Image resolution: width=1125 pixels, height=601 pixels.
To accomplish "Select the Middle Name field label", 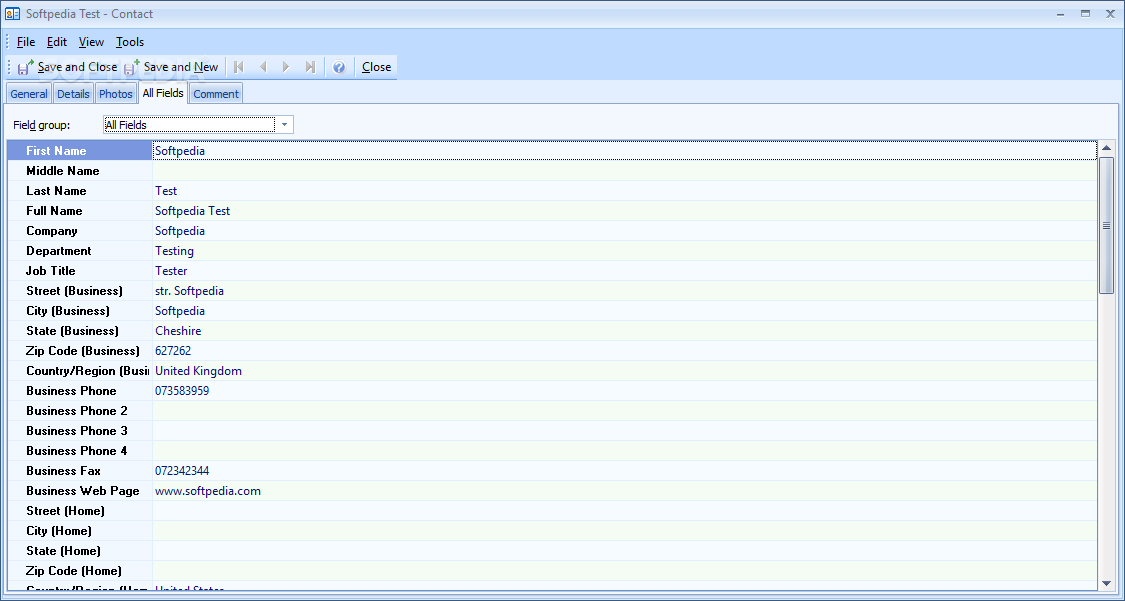I will pyautogui.click(x=80, y=171).
